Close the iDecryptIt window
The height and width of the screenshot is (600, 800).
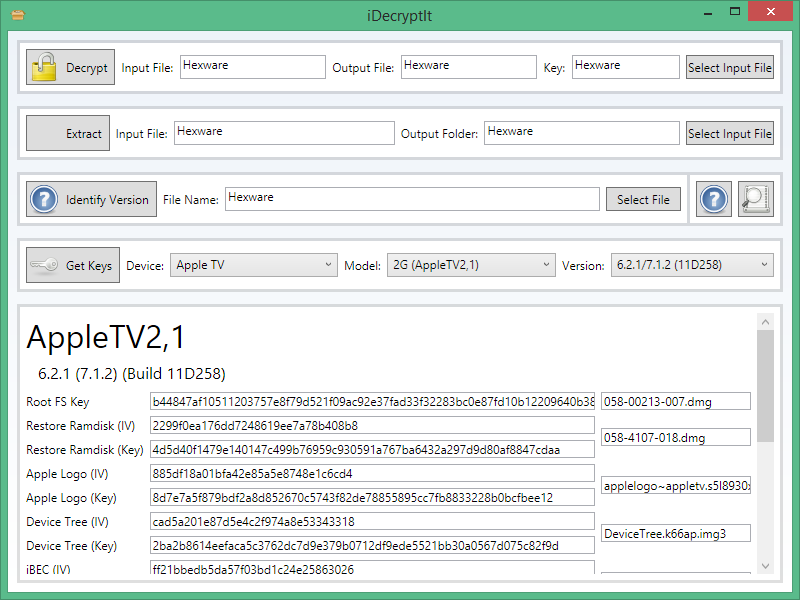coord(770,11)
